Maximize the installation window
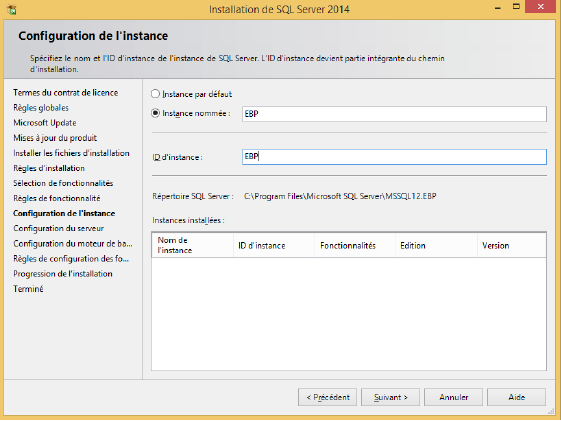The height and width of the screenshot is (421, 561). click(x=516, y=7)
